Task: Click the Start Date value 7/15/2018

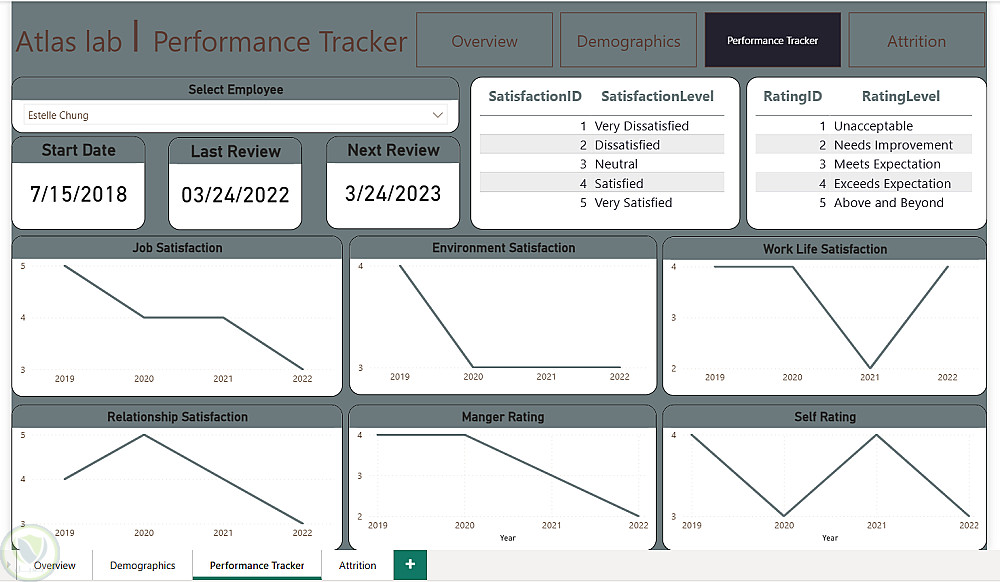Action: click(x=78, y=194)
